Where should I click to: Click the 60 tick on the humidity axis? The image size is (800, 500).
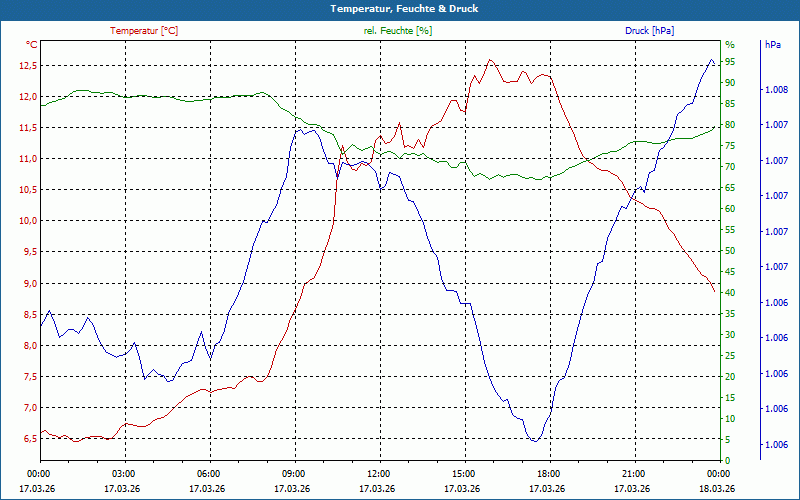(x=730, y=209)
